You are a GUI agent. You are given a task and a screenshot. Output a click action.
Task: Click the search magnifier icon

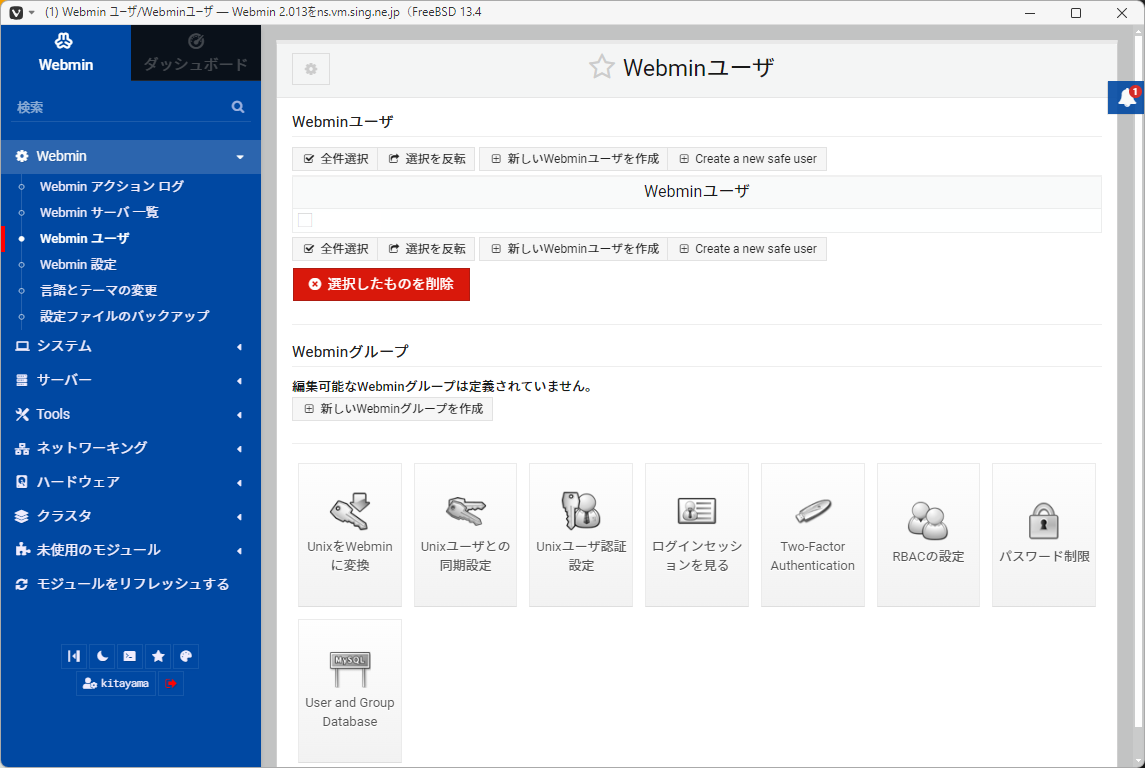238,107
